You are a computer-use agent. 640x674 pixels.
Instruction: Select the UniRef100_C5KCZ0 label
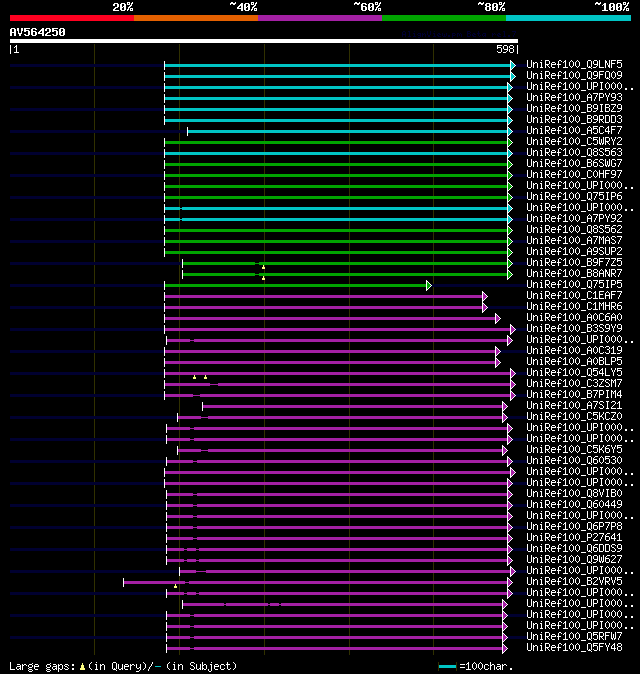[x=574, y=417]
